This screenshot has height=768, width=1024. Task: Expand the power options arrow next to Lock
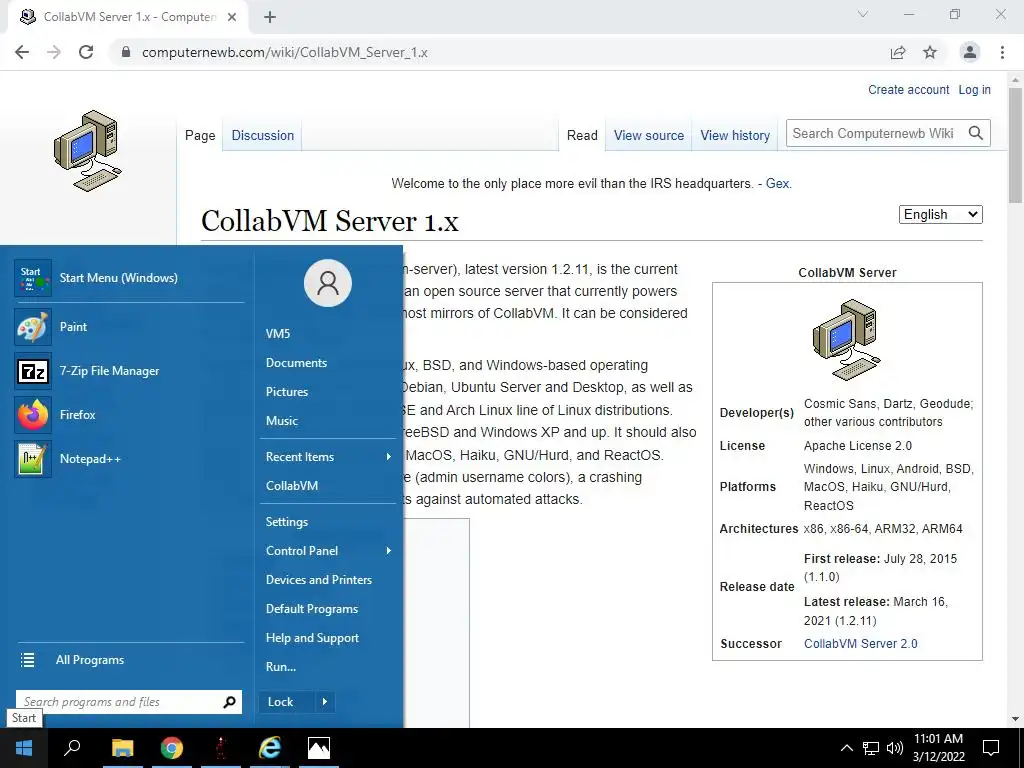point(325,702)
